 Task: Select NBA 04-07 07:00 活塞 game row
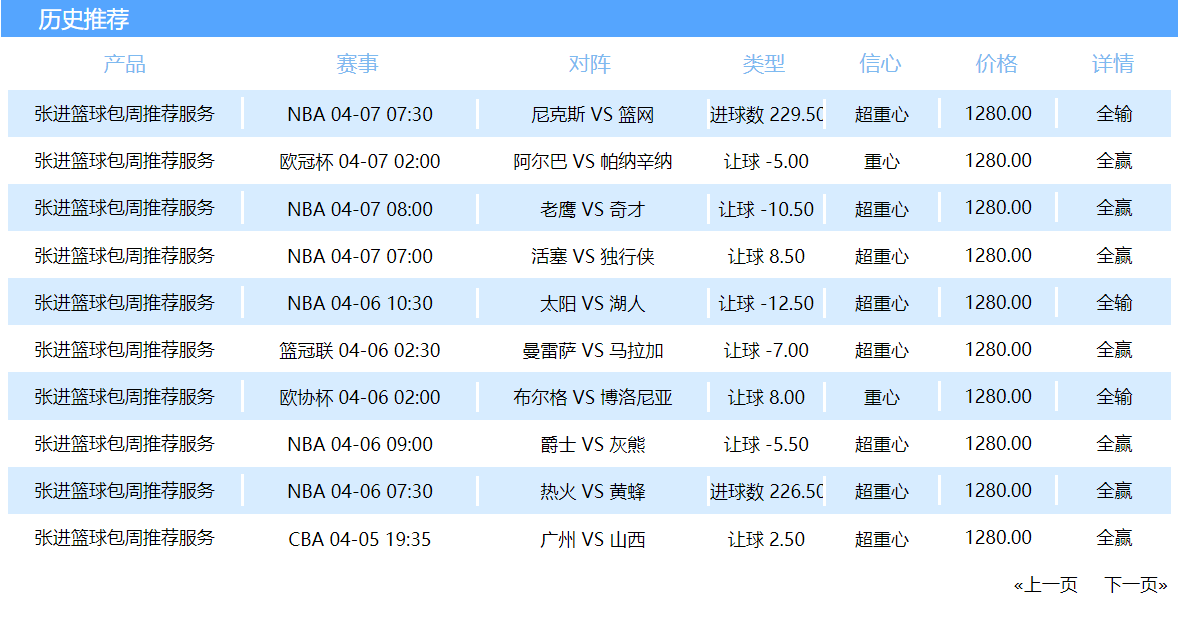(360, 256)
